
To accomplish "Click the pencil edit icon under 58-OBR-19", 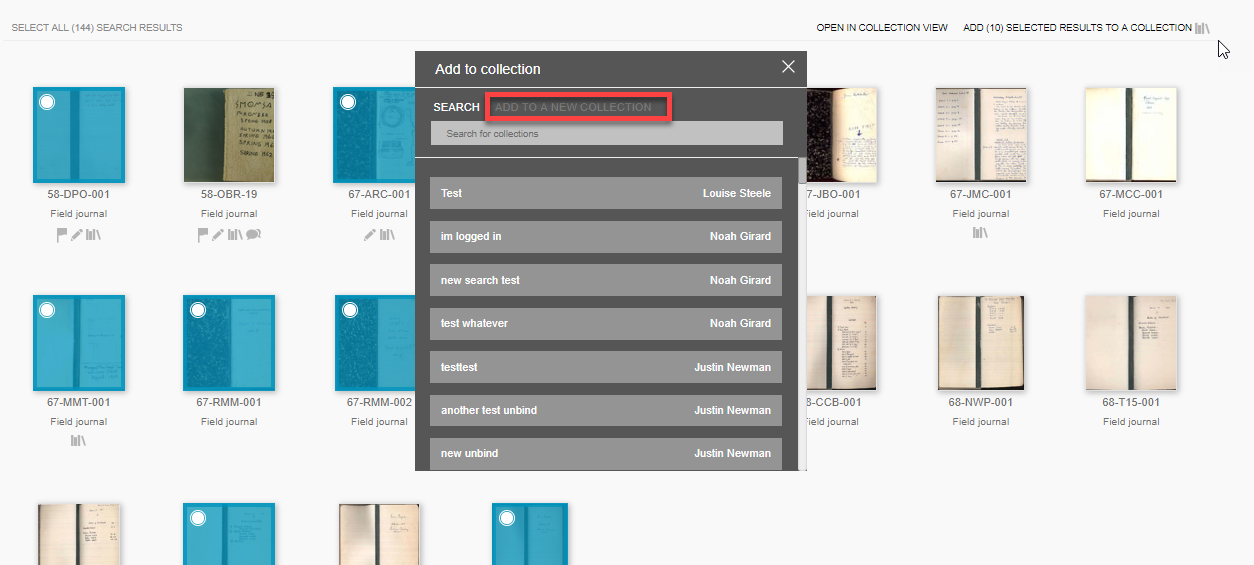I will (x=219, y=235).
